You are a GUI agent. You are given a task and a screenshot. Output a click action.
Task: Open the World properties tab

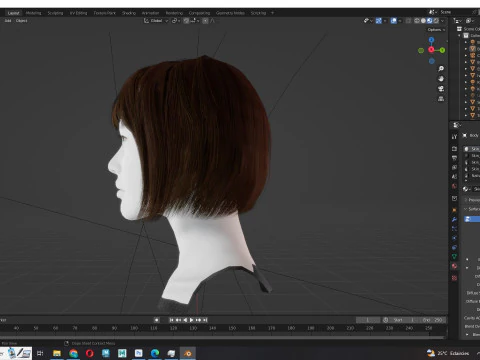pyautogui.click(x=454, y=186)
